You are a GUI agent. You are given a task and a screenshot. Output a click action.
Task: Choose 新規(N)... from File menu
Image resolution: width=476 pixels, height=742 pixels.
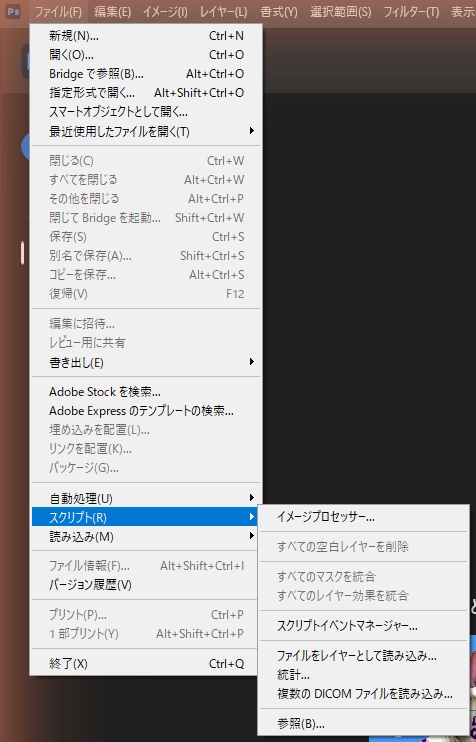coord(146,36)
